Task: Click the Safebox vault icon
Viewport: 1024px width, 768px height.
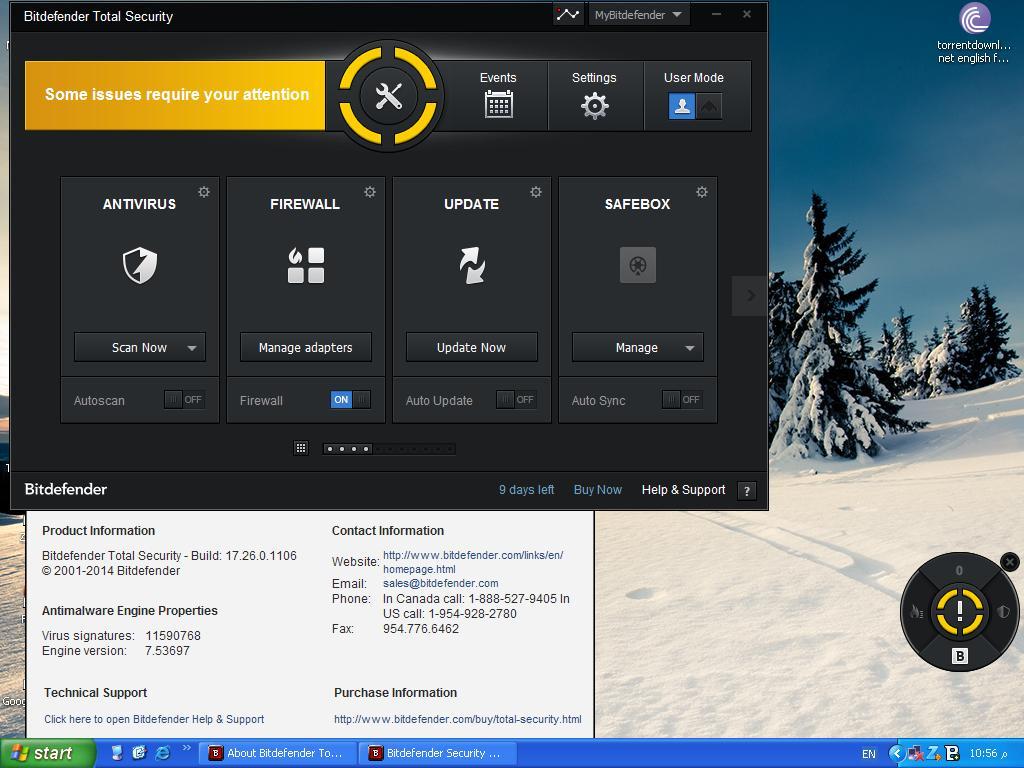Action: [637, 265]
